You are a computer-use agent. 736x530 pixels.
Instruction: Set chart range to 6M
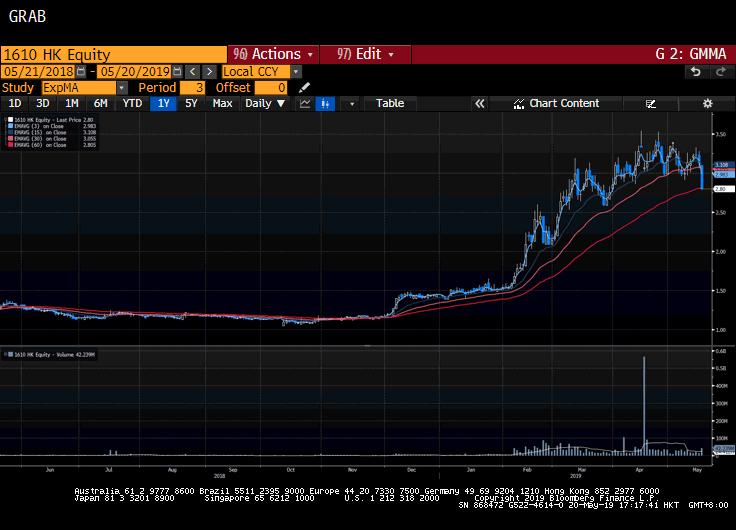(x=101, y=104)
